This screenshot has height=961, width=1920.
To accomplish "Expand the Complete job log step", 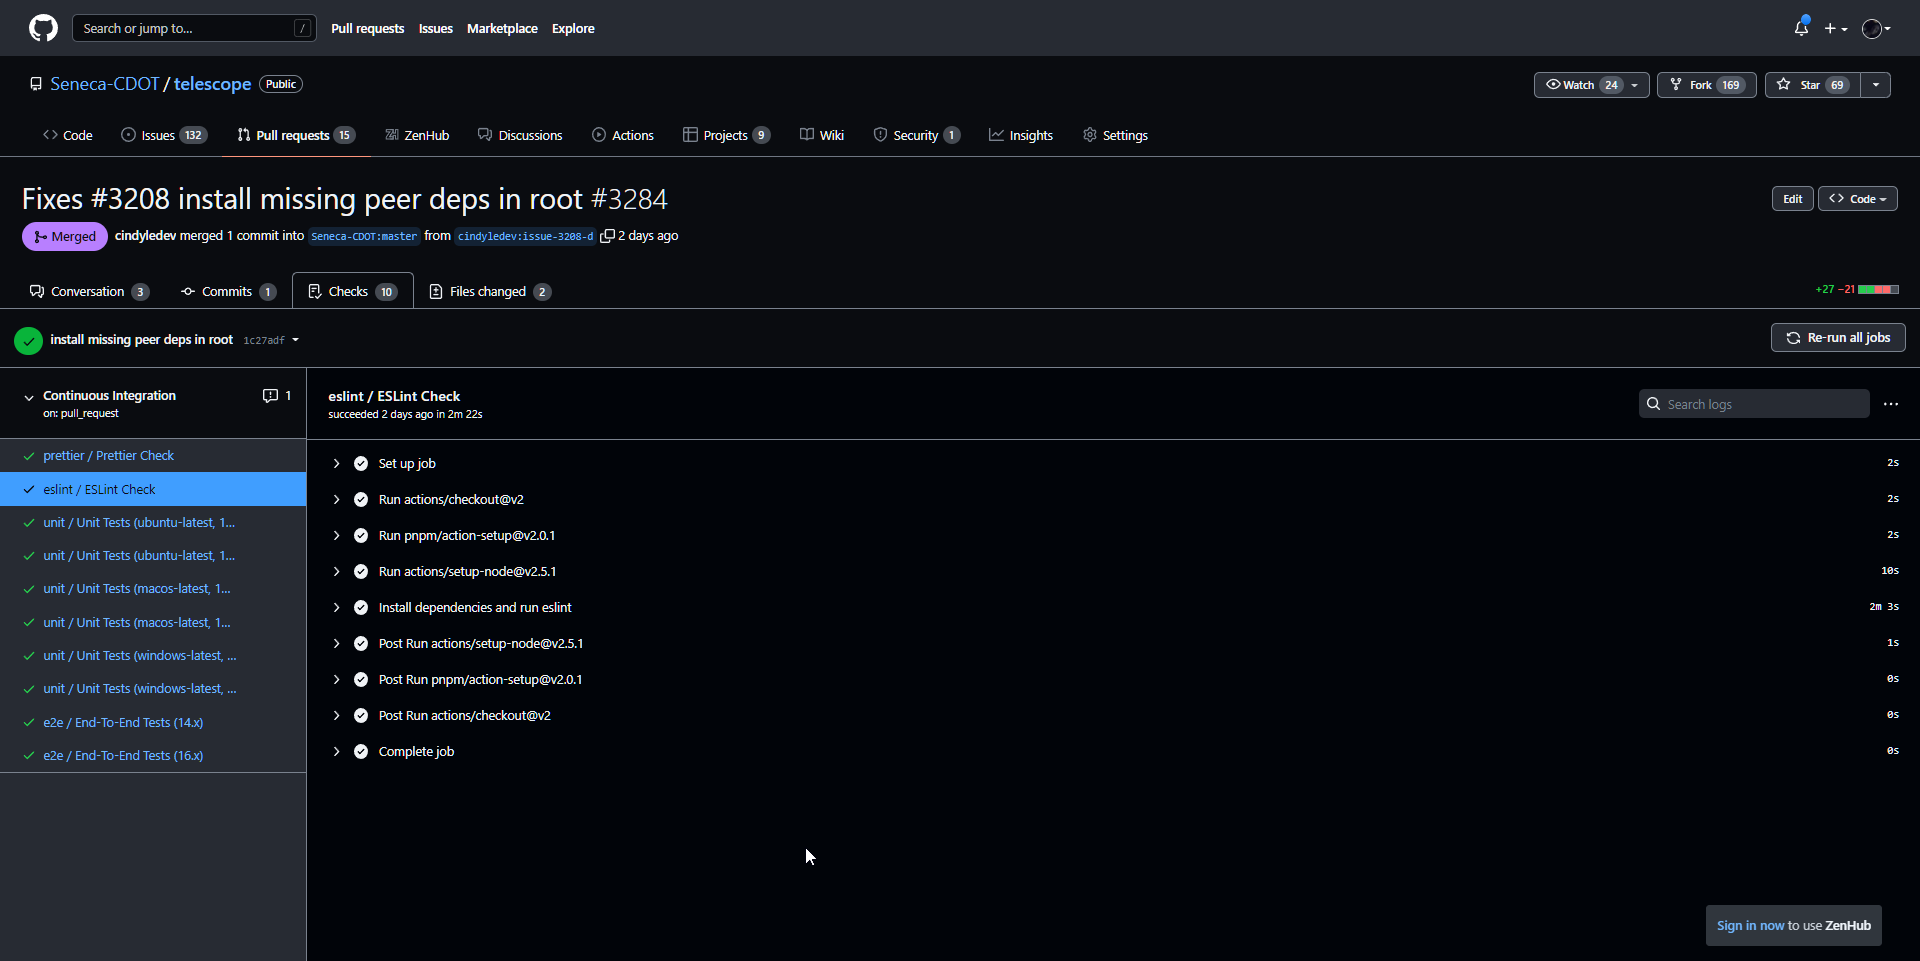I will [336, 751].
